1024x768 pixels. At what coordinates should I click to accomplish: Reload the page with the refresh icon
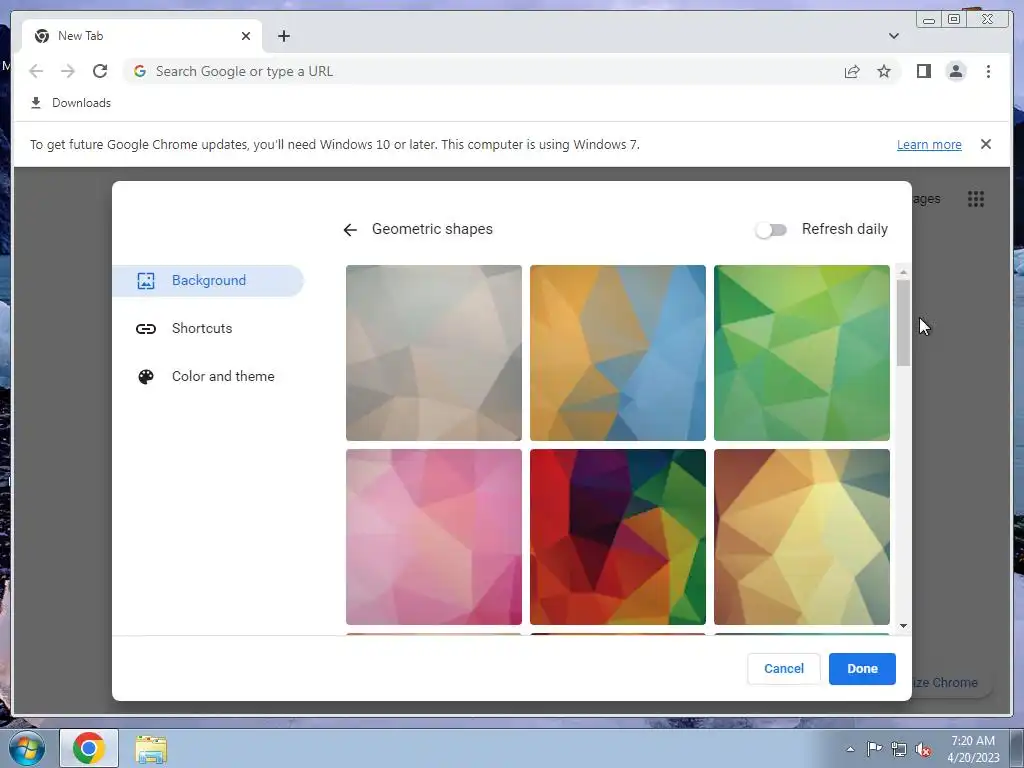tap(100, 71)
